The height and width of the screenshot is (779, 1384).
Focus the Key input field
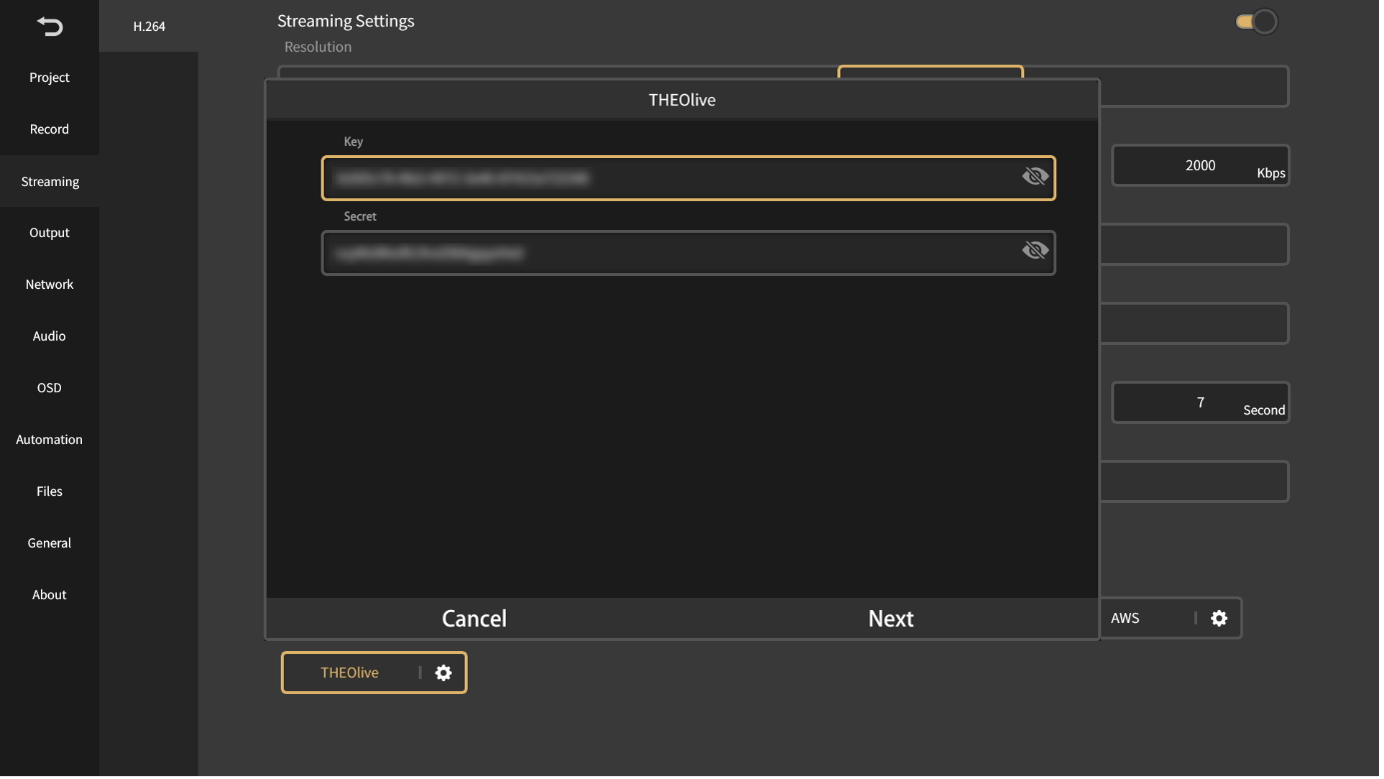pos(690,178)
